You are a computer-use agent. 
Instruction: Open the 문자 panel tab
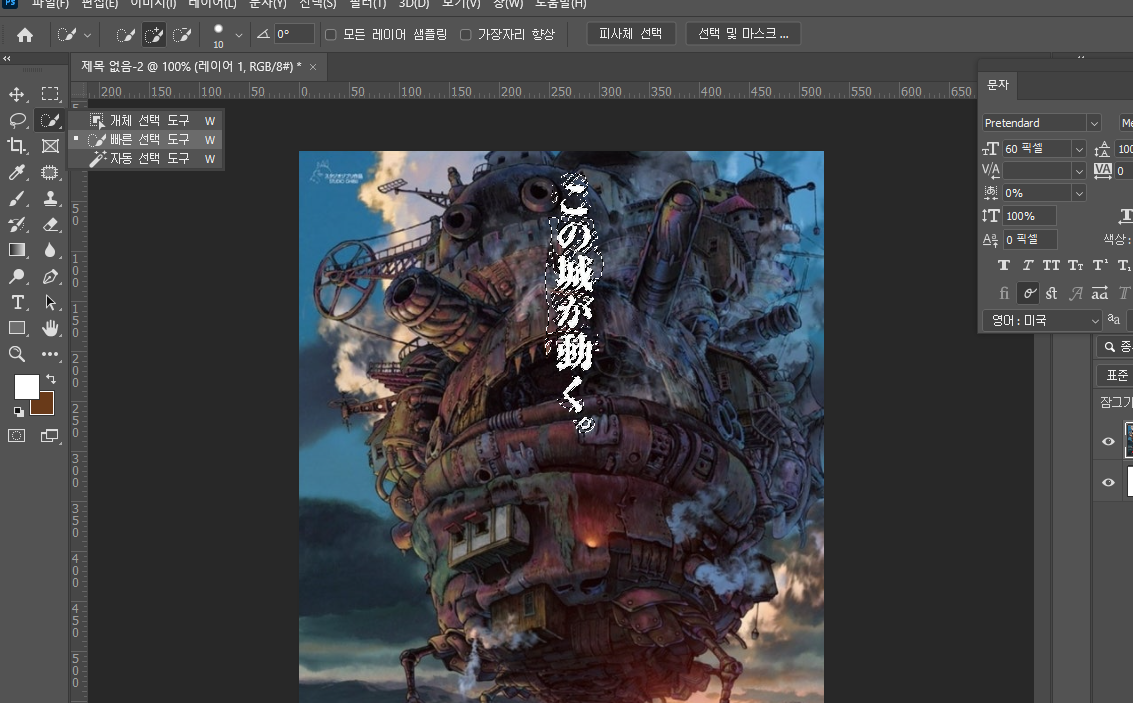[x=998, y=85]
